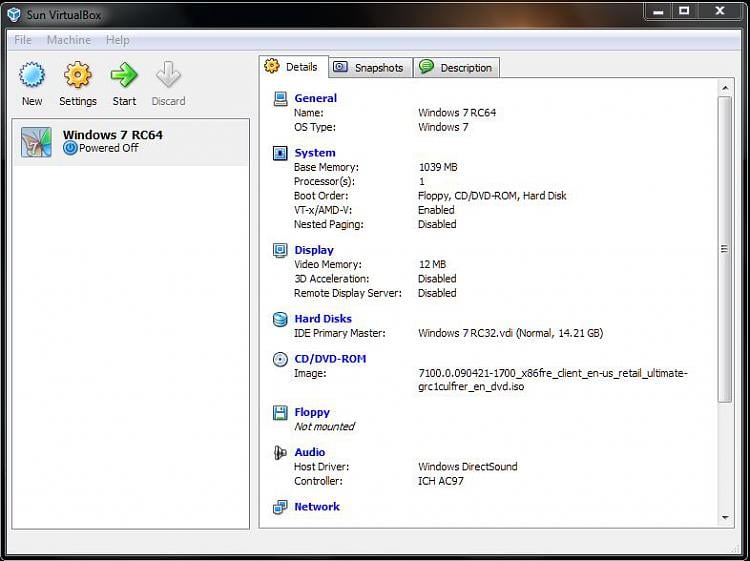Open the Hard Disks settings link
The image size is (750, 561).
point(323,319)
